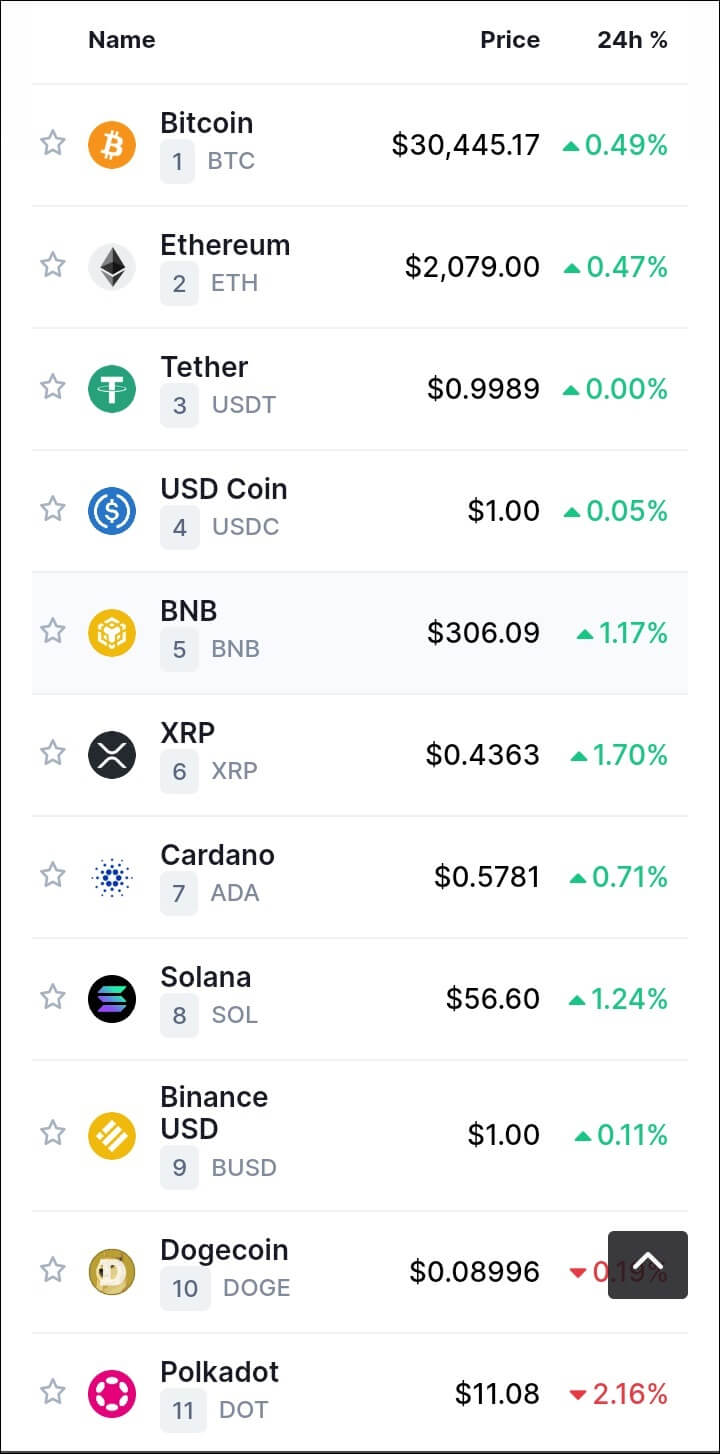Viewport: 720px width, 1454px height.
Task: Click the Solana logo icon
Action: [112, 999]
